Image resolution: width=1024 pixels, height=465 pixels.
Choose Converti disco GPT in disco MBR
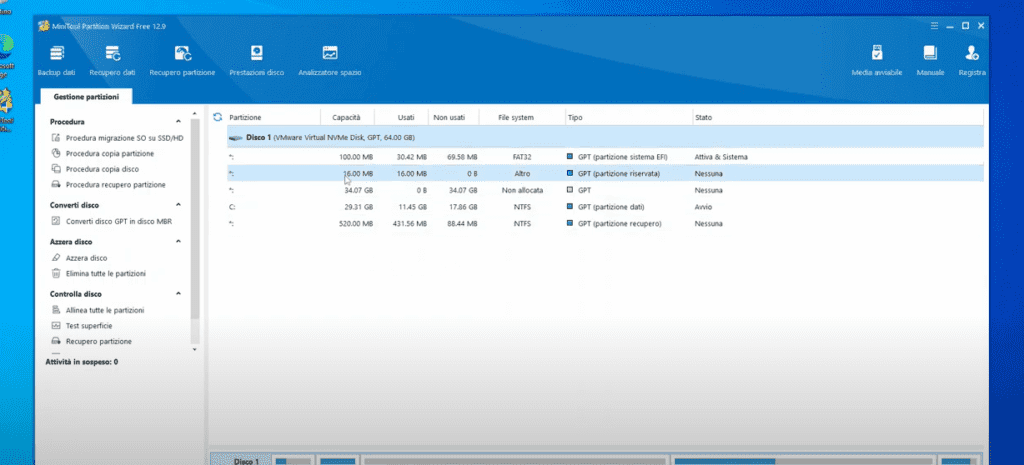[x=118, y=221]
